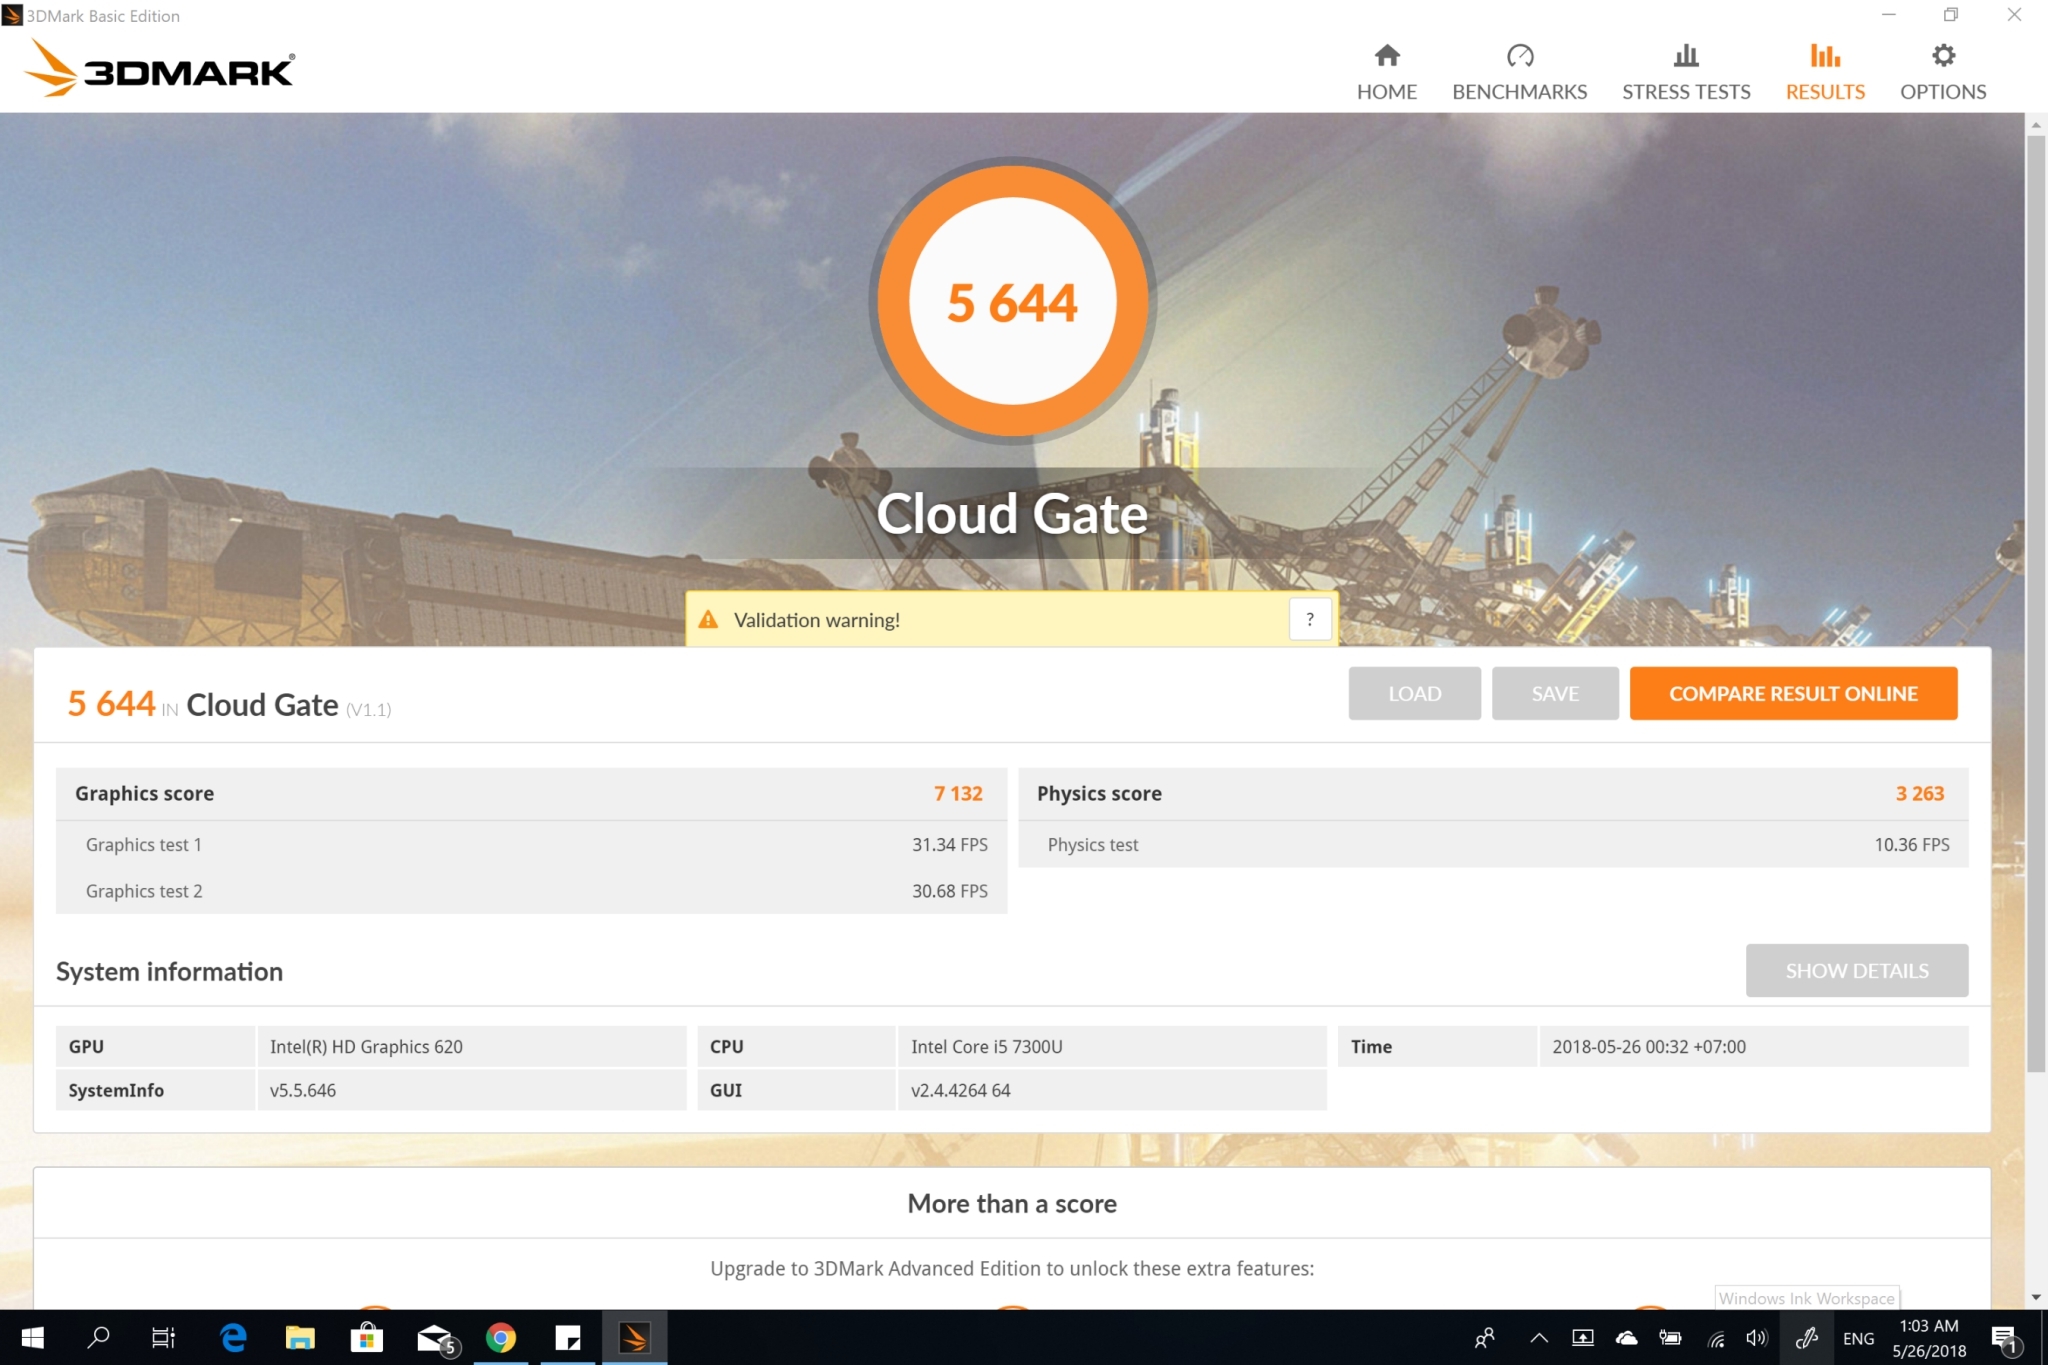Click GUI version v2.4.4264 64
The height and width of the screenshot is (1365, 2048).
tap(960, 1090)
